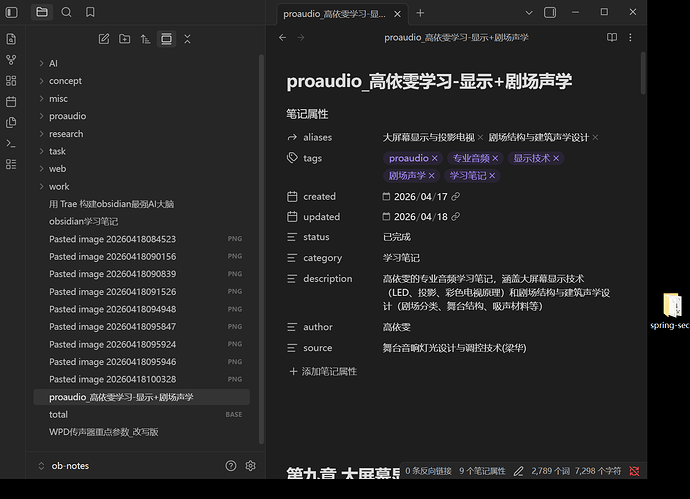Screen dimensions: 690x499
Task: Toggle editing mode pencil in status bar
Action: point(518,471)
